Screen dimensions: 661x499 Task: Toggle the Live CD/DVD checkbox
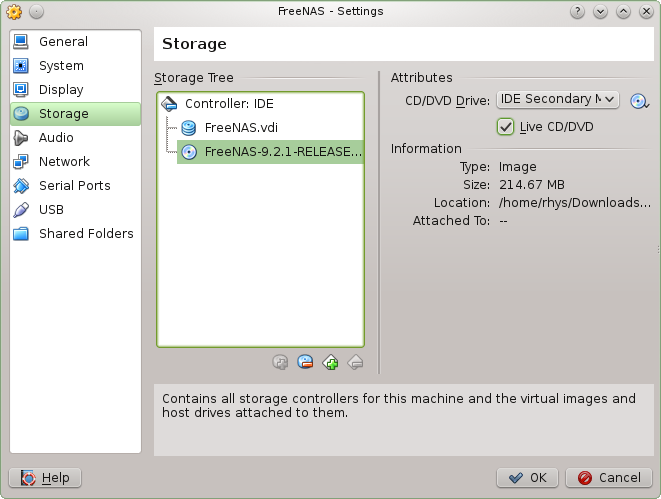505,127
